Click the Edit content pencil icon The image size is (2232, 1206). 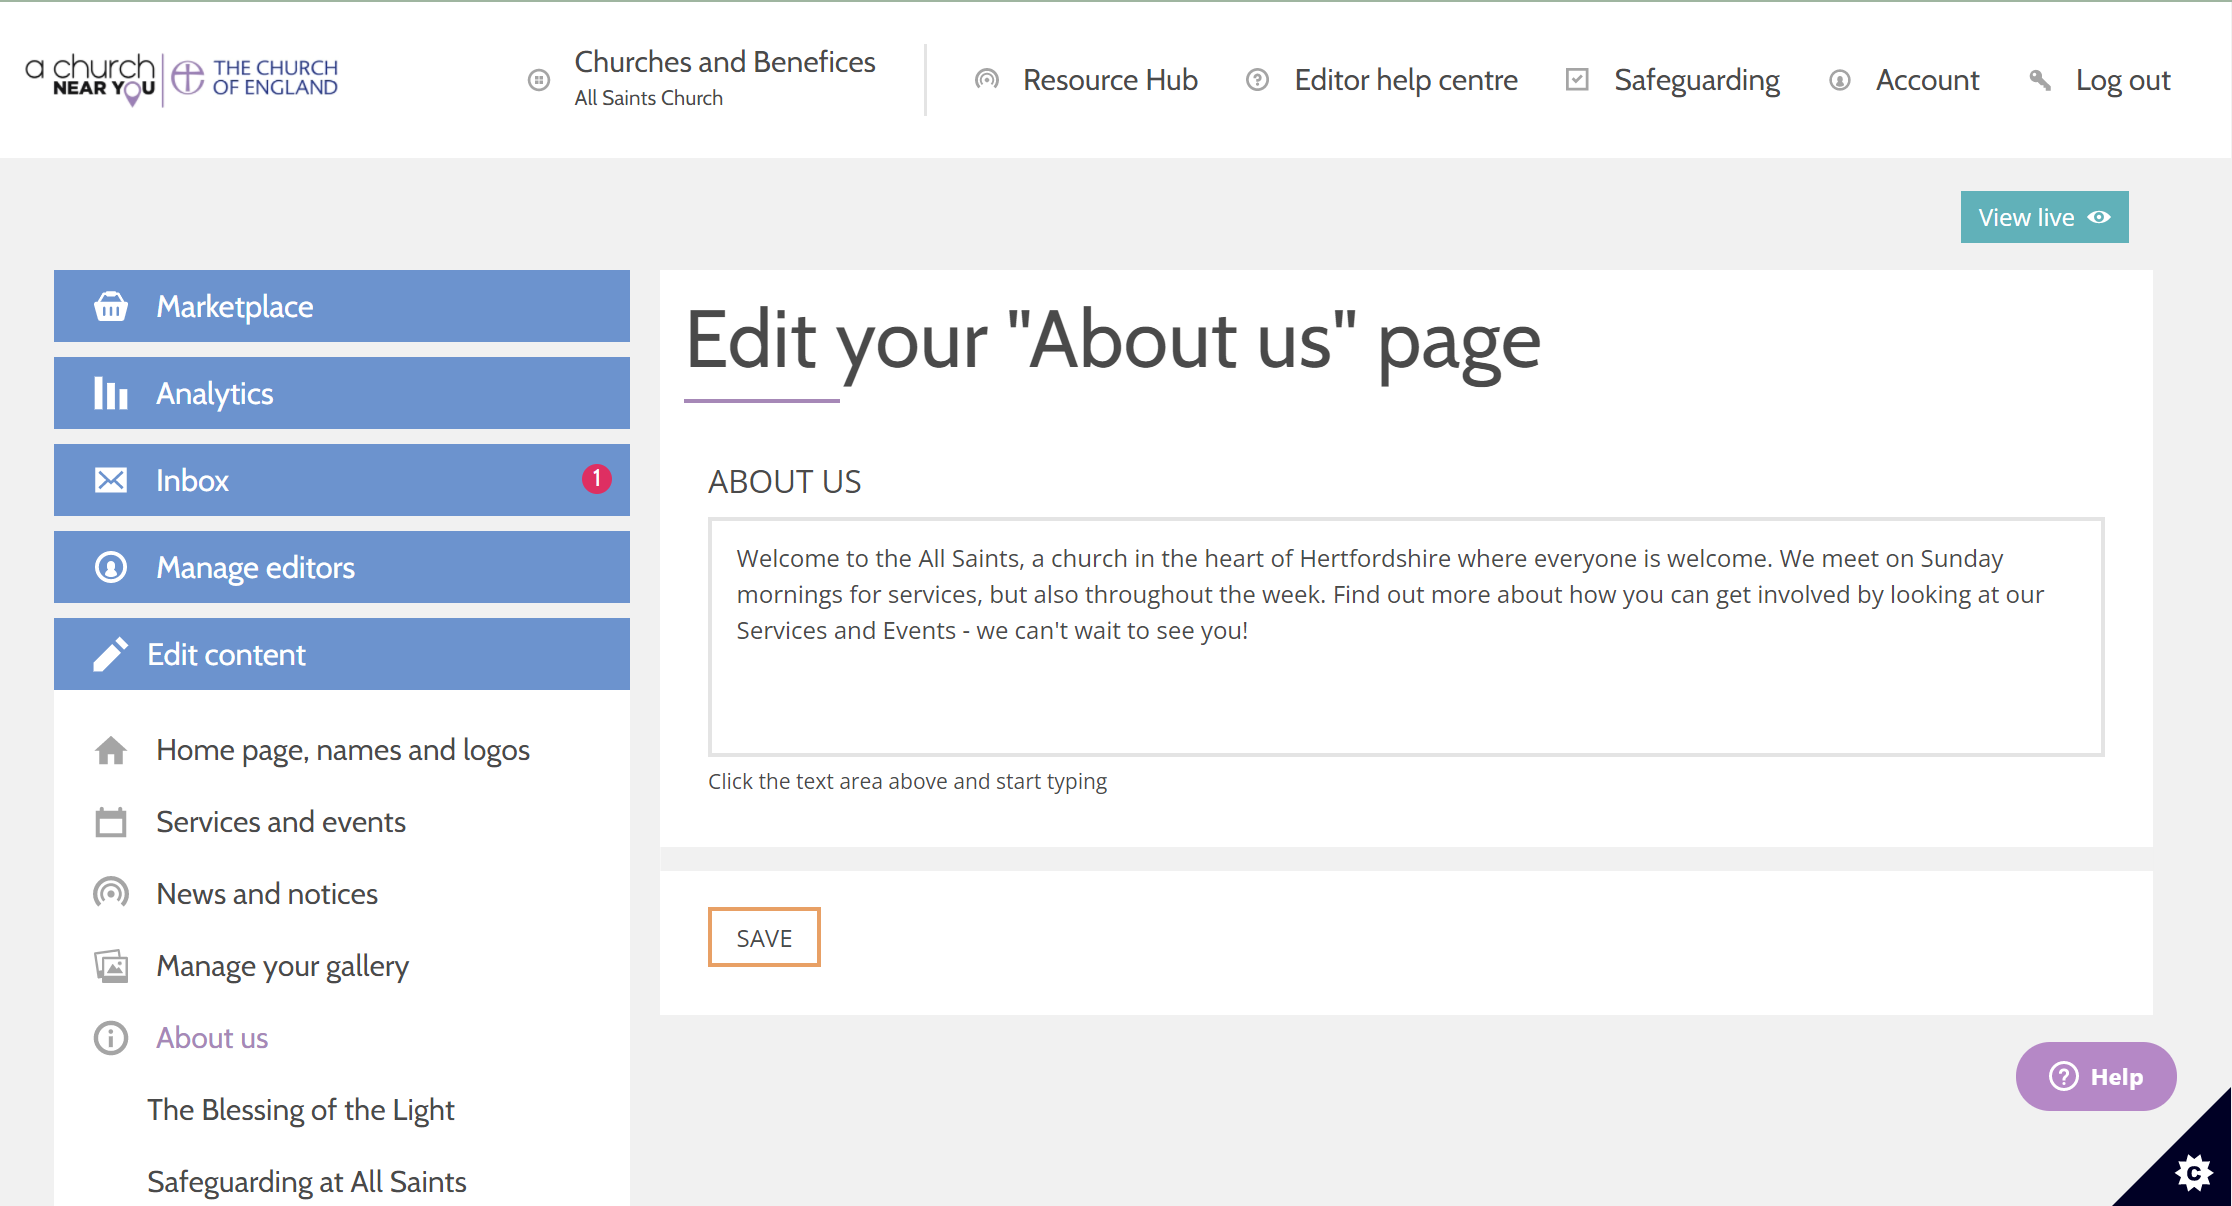pos(111,654)
